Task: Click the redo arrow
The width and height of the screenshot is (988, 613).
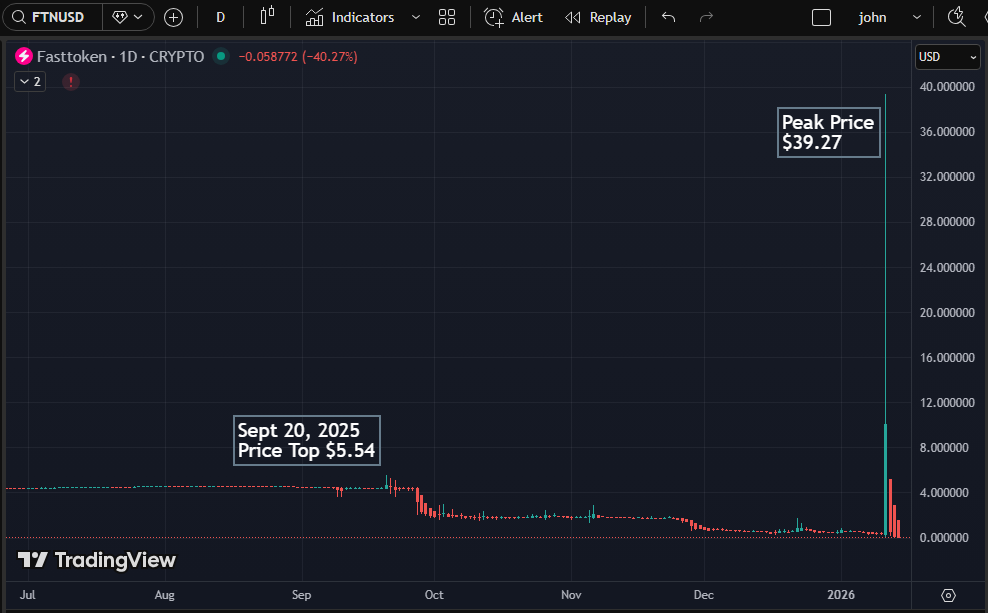Action: 706,16
